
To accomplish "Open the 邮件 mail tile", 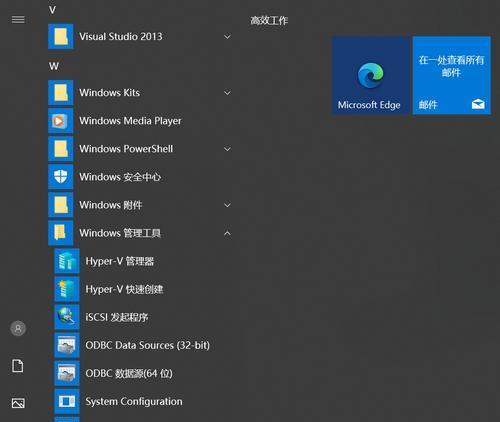I will [x=452, y=75].
